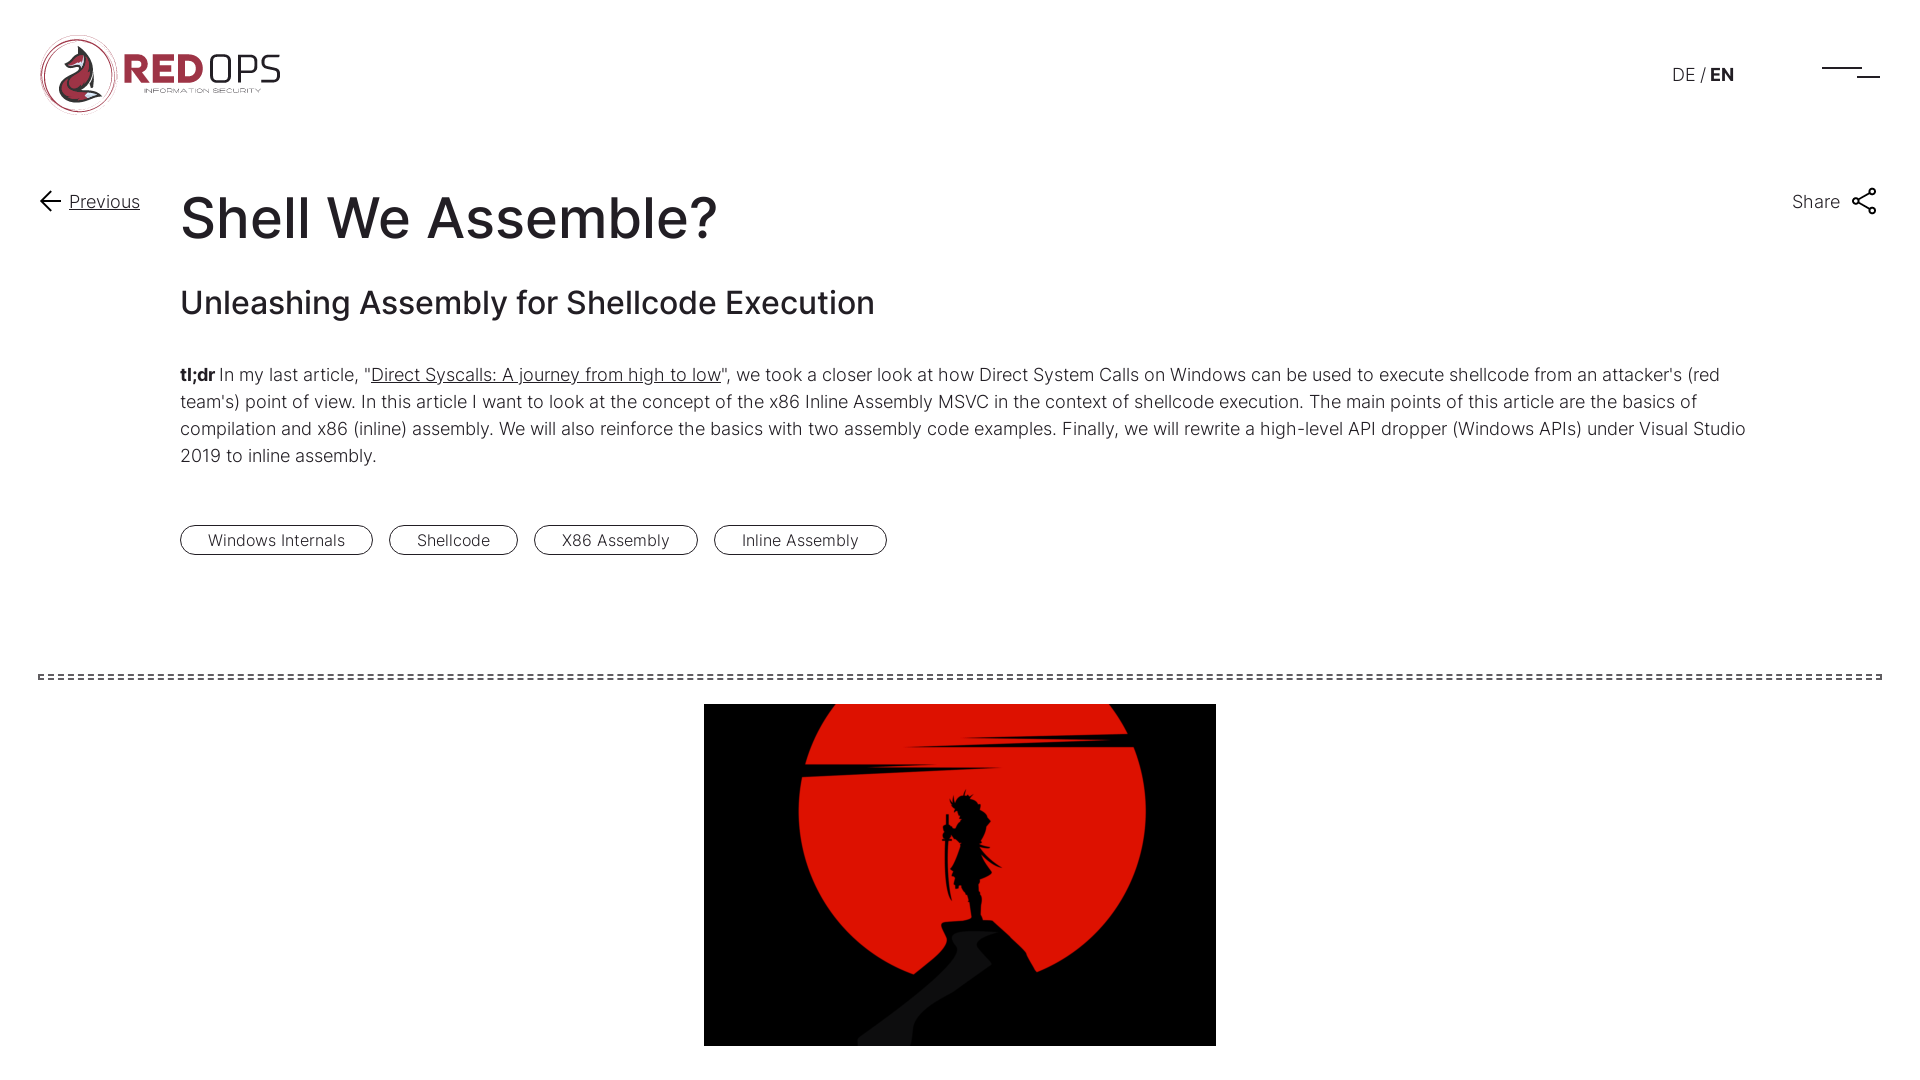Screen dimensions: 1920x1080
Task: Click the Shellcode tag
Action: pyautogui.click(x=452, y=539)
